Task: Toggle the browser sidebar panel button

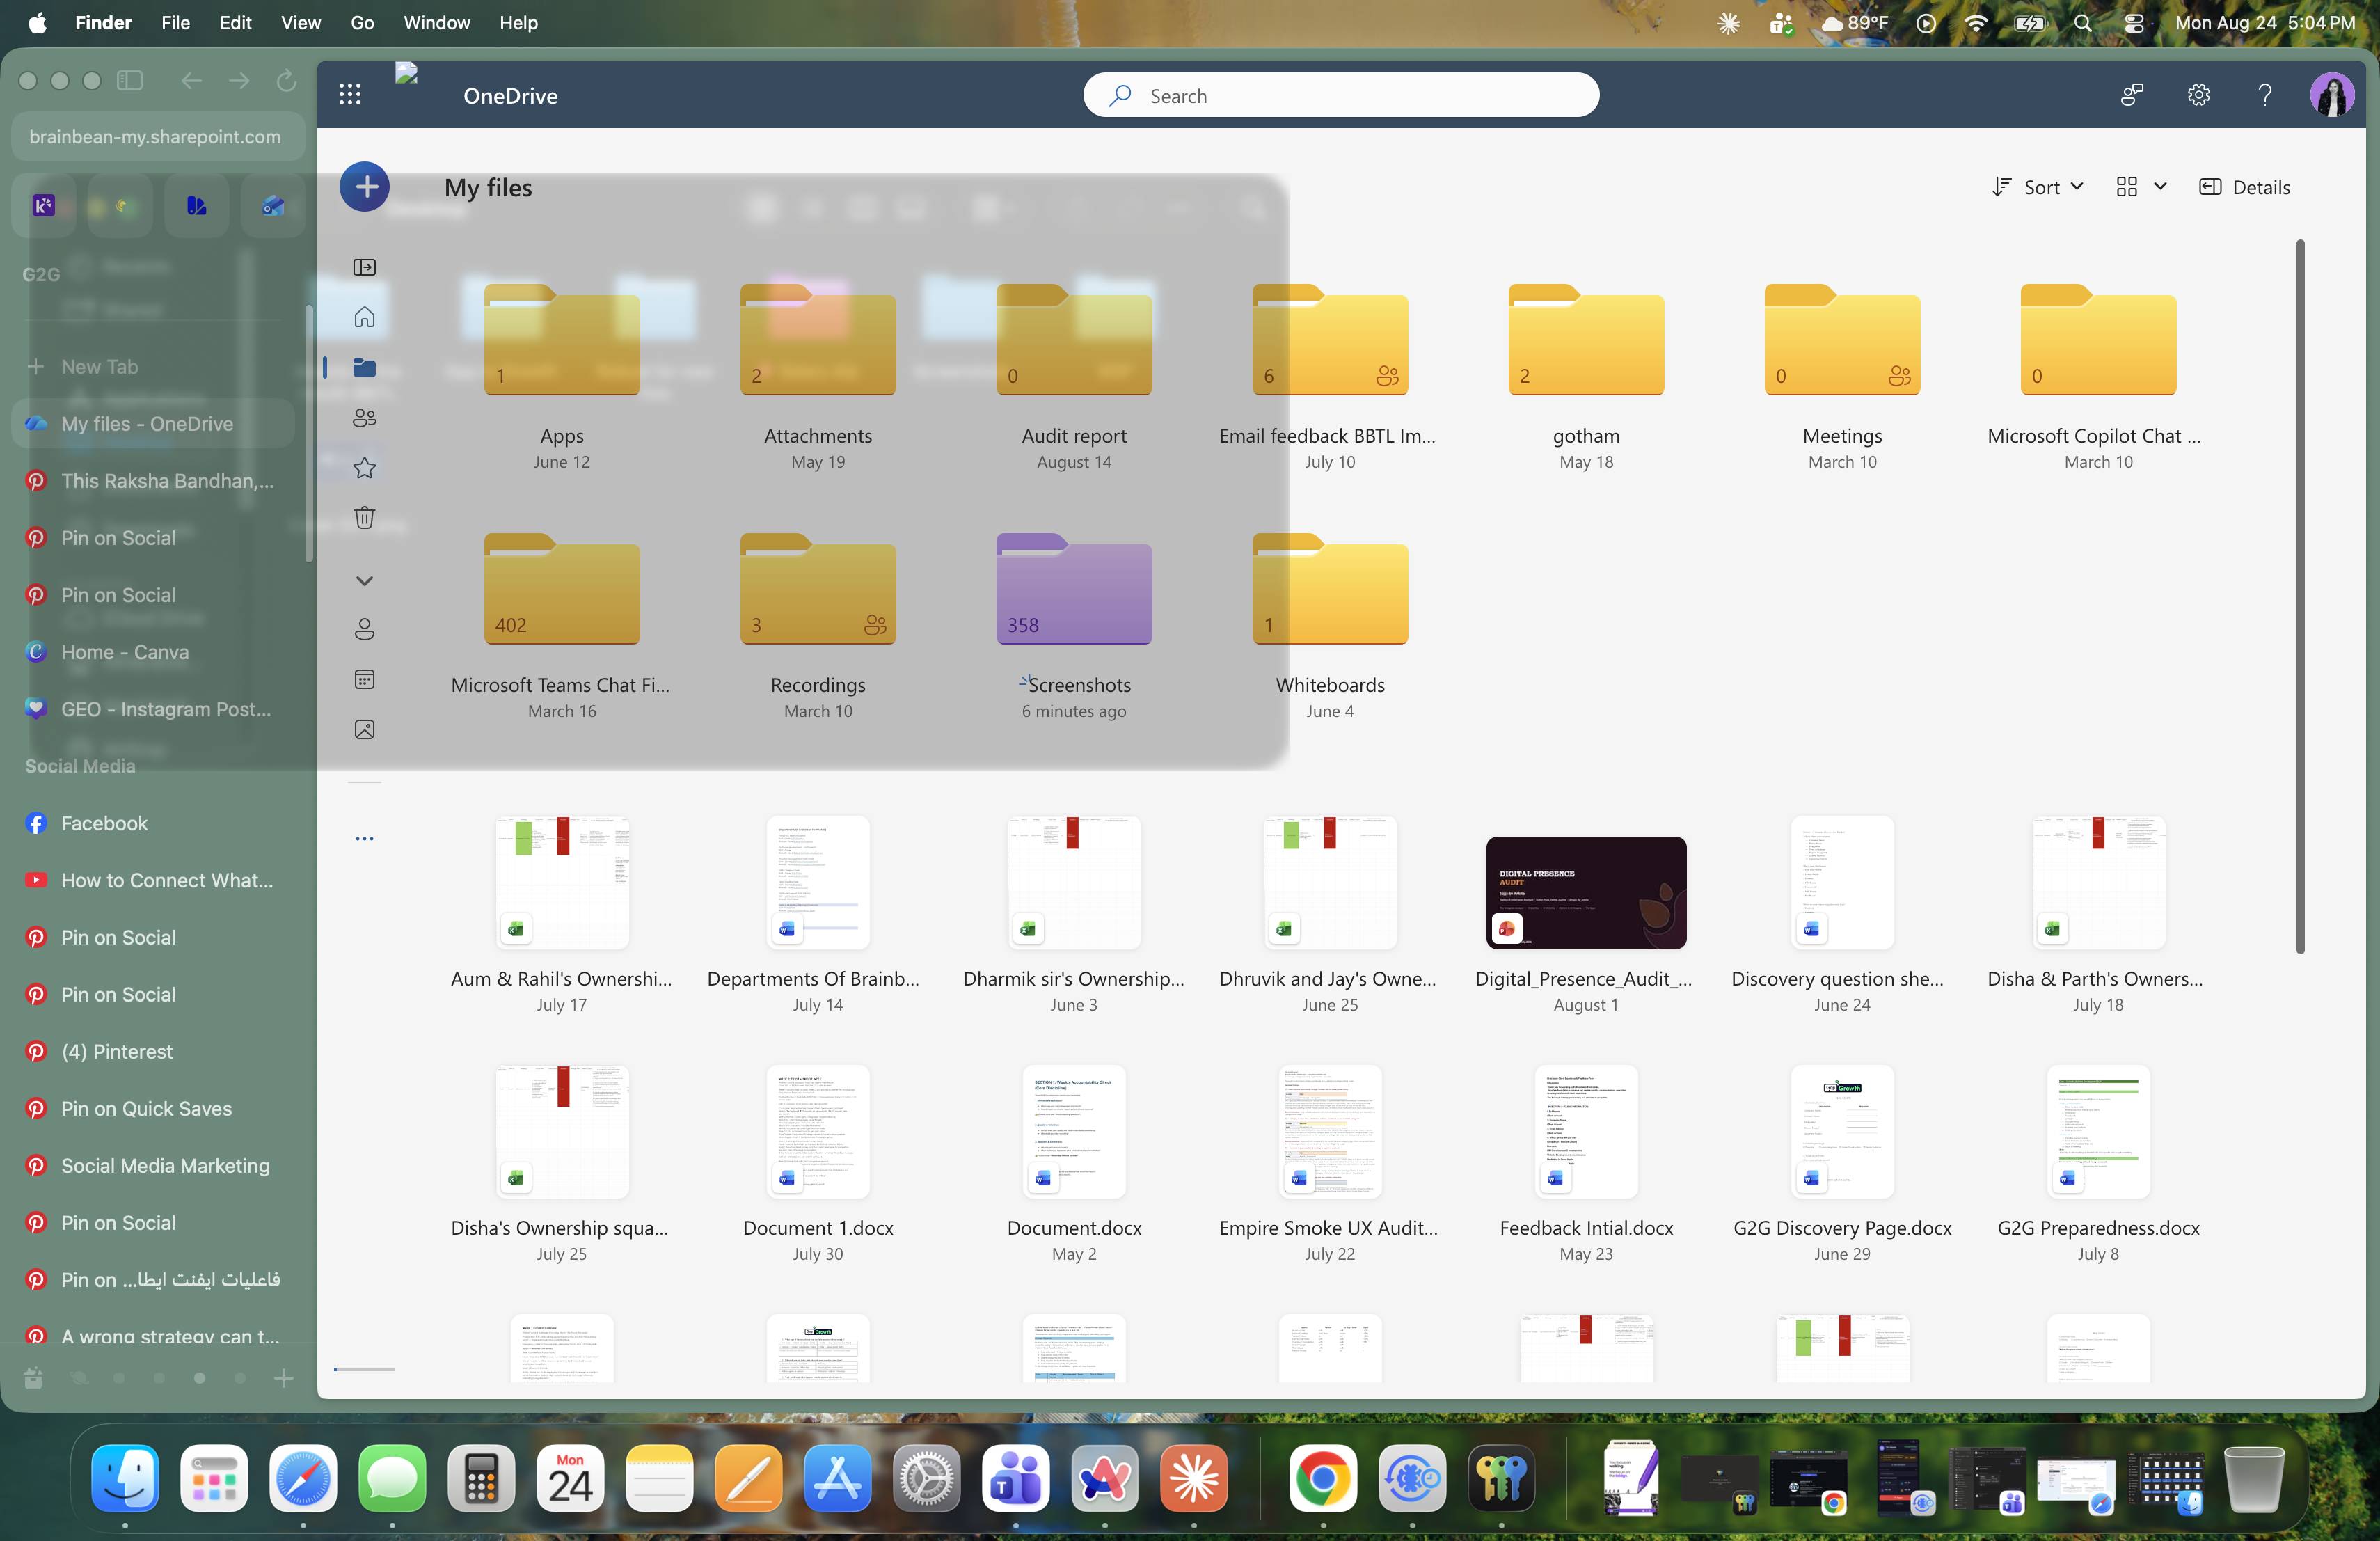Action: click(x=130, y=81)
